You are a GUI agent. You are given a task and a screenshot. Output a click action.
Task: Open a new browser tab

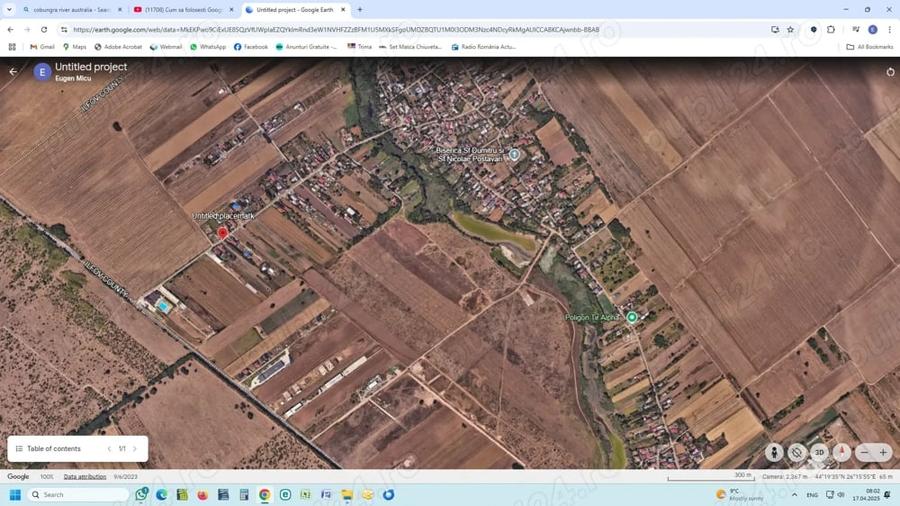coord(360,10)
